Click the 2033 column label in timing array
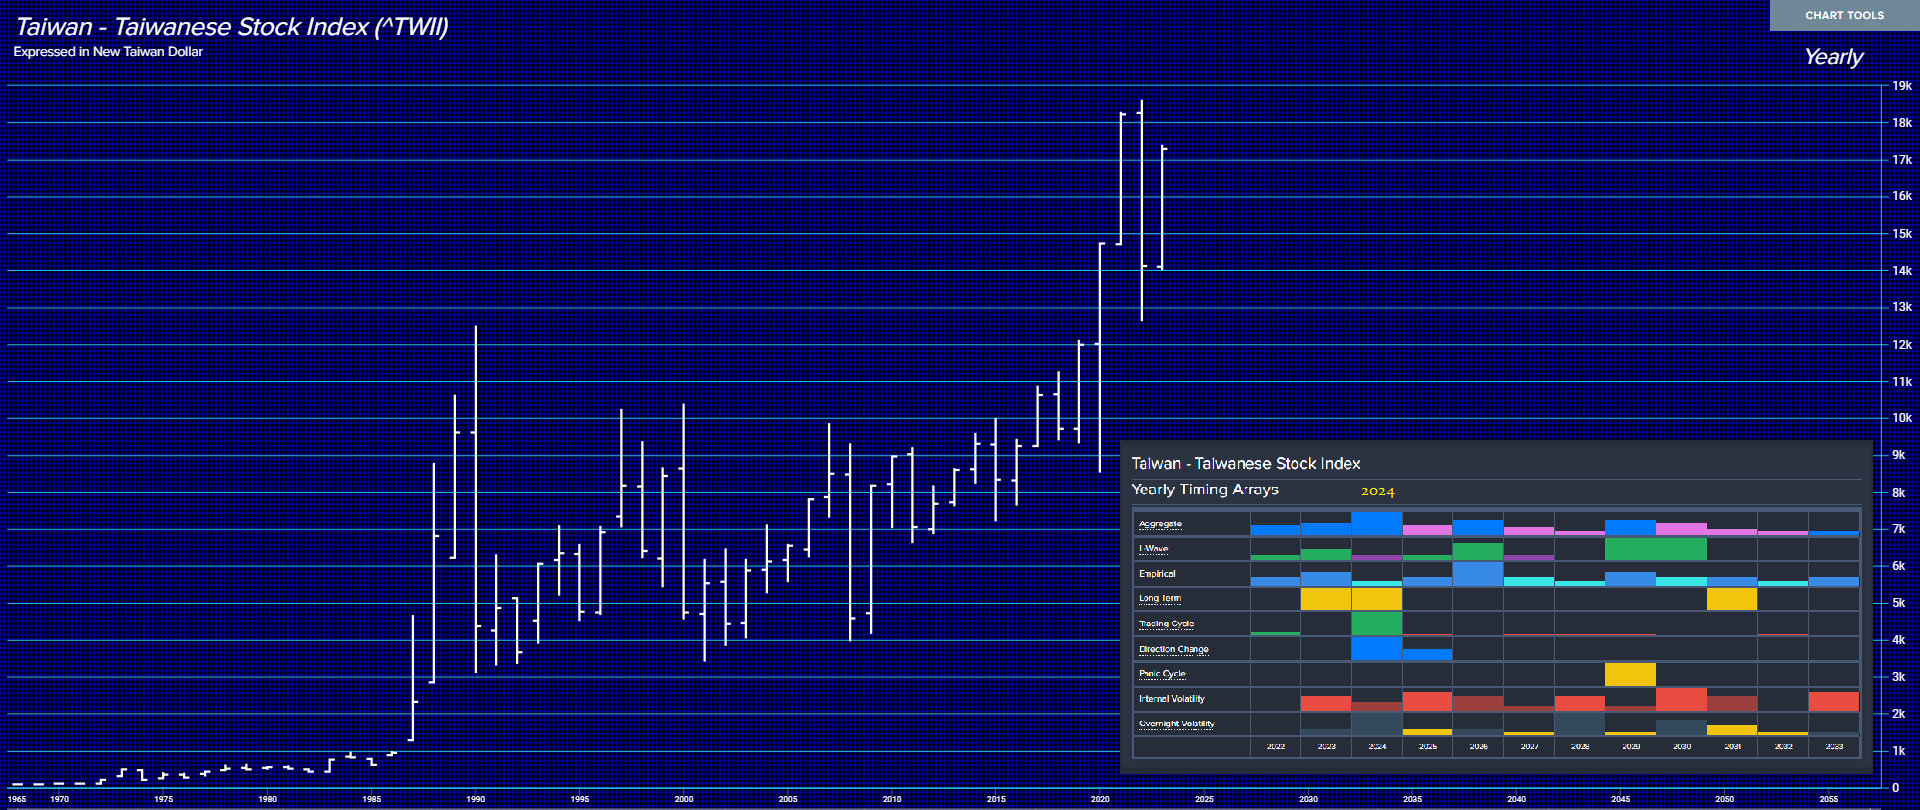Screen dimensions: 1920x810 [x=1834, y=746]
